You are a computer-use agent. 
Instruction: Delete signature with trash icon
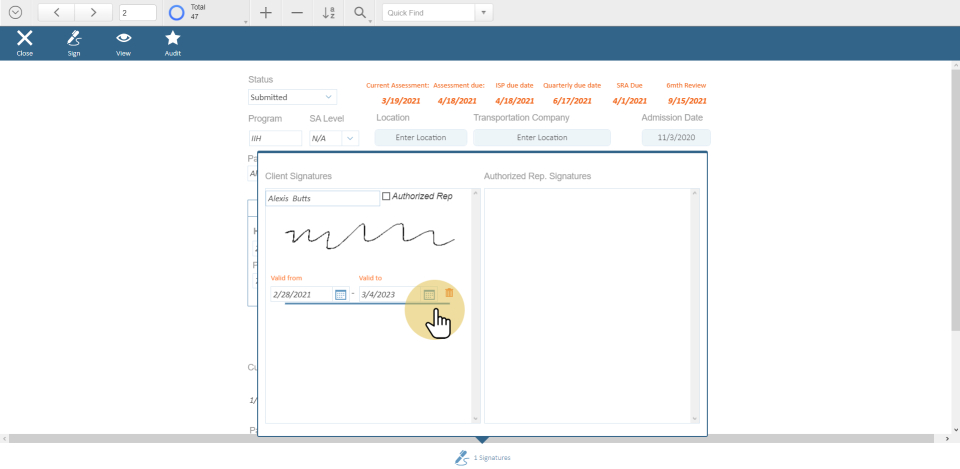[449, 293]
